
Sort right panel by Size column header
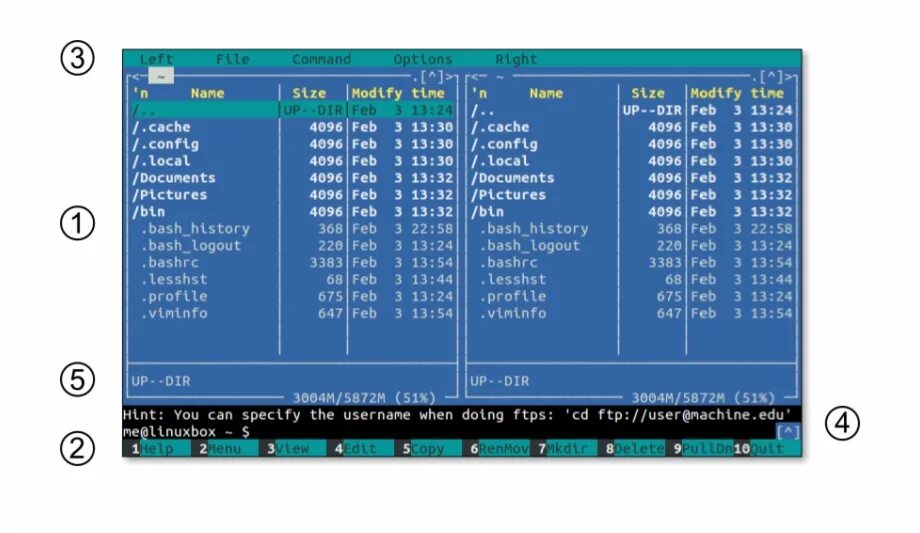coord(648,93)
